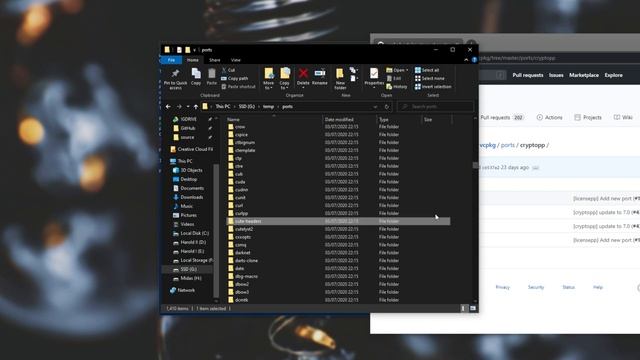Click Pull requests in GitHub header
Screen dimensions: 640x360
coord(528,75)
